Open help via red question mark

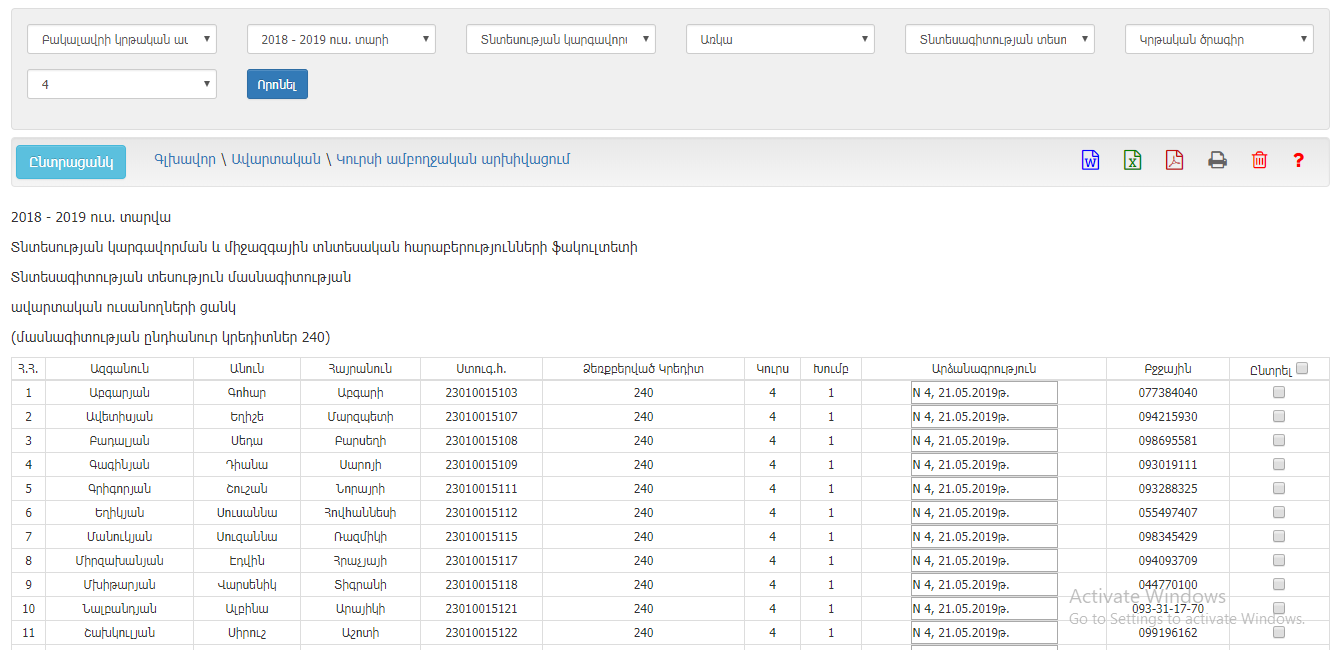pyautogui.click(x=1298, y=160)
